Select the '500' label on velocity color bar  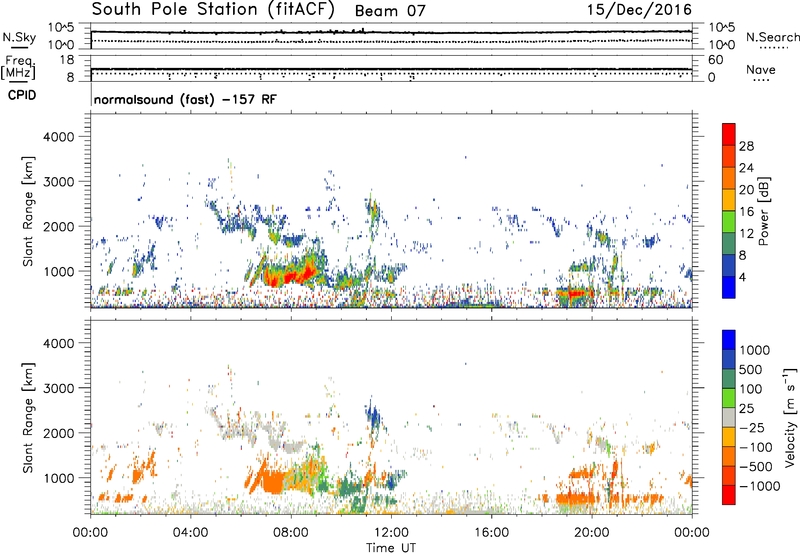point(751,370)
